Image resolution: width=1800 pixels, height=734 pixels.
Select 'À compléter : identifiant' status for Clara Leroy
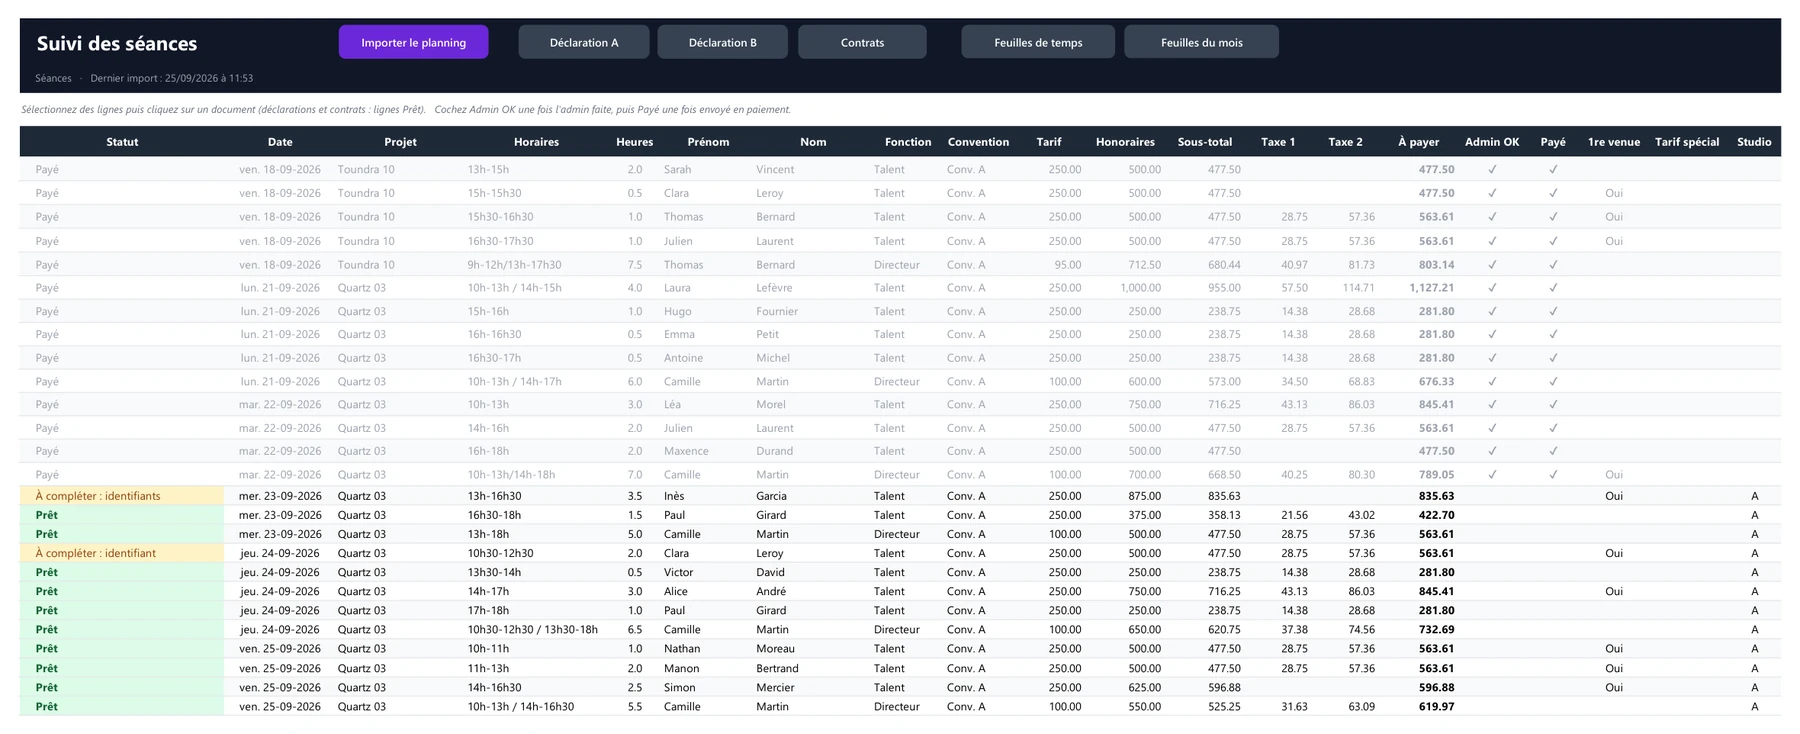[x=122, y=553]
